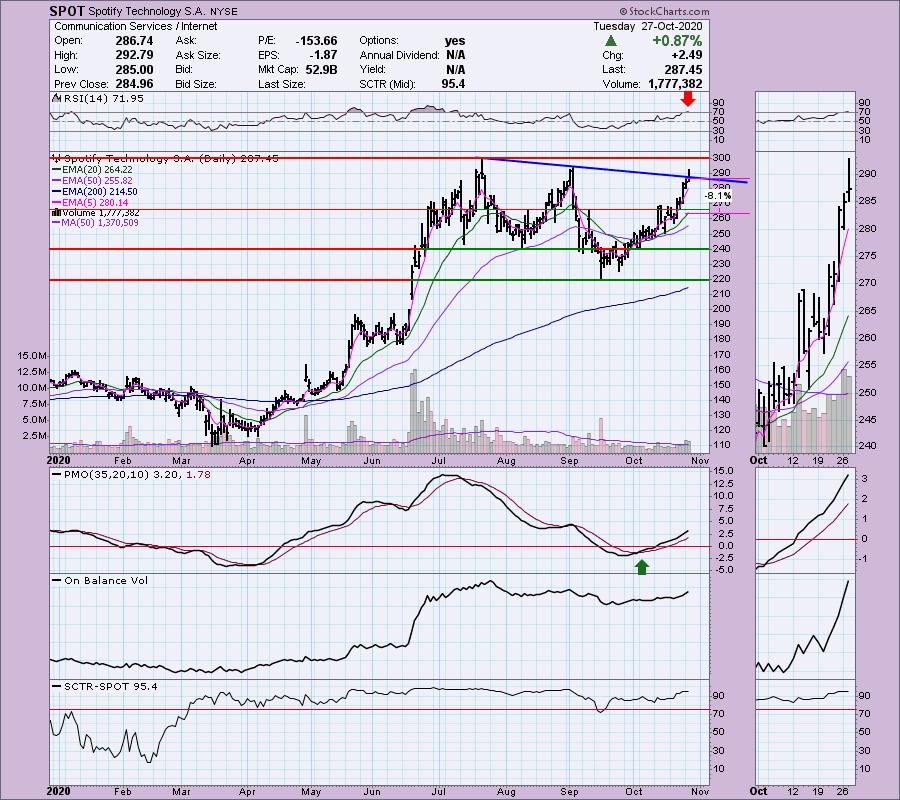The height and width of the screenshot is (800, 900).
Task: Click the EPS value -1.87
Action: click(x=324, y=55)
